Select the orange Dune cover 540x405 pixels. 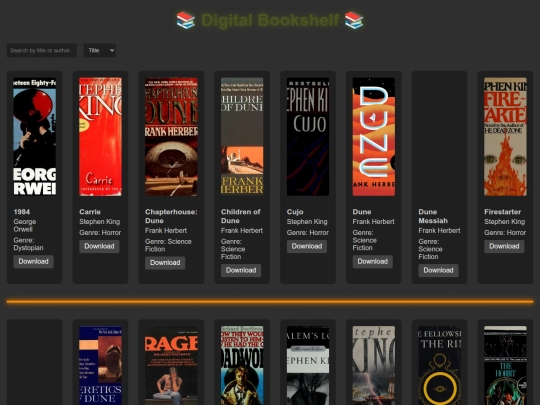point(374,137)
